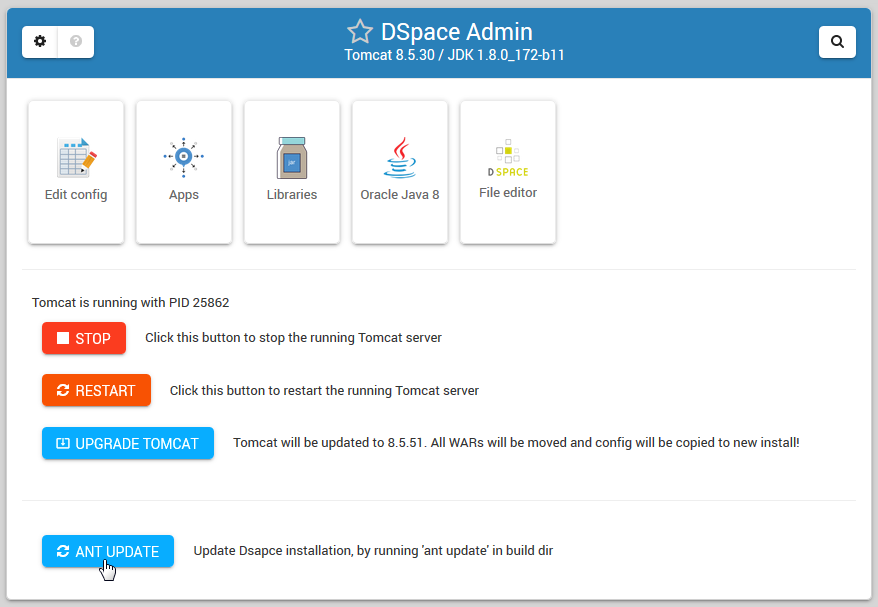
Task: Stop the running Tomcat server
Action: coord(84,338)
